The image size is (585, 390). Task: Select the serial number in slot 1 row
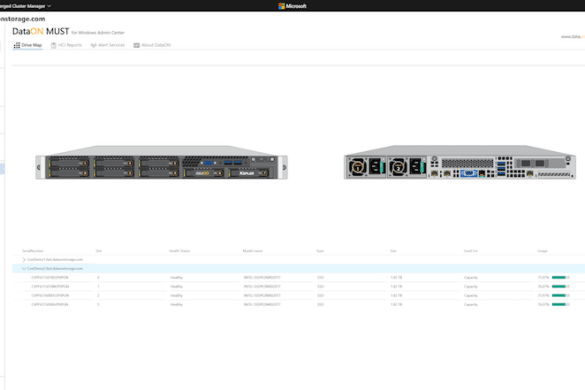click(50, 287)
